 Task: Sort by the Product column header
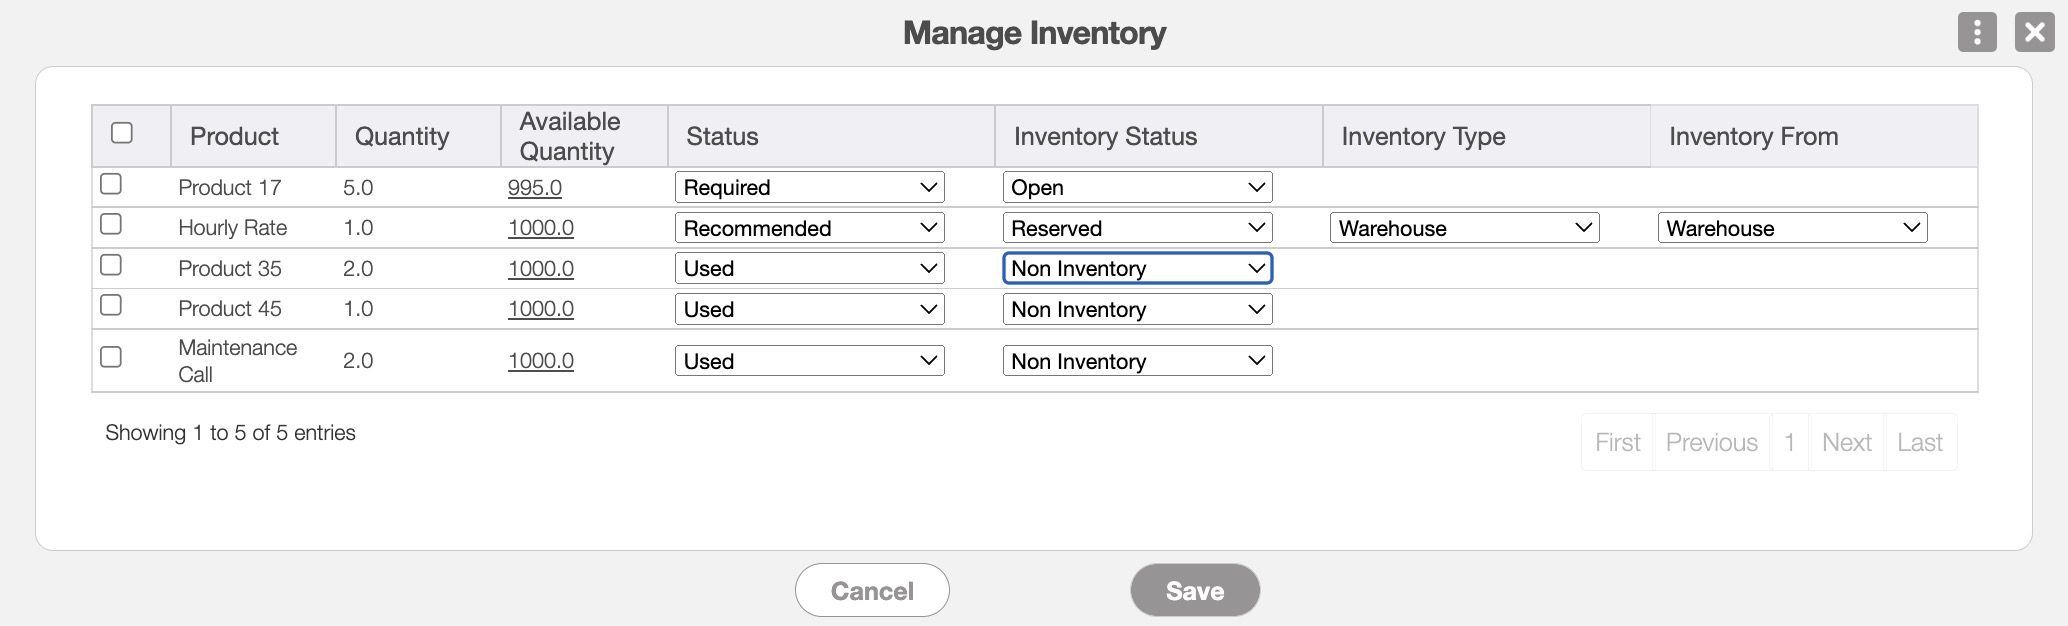click(x=234, y=136)
